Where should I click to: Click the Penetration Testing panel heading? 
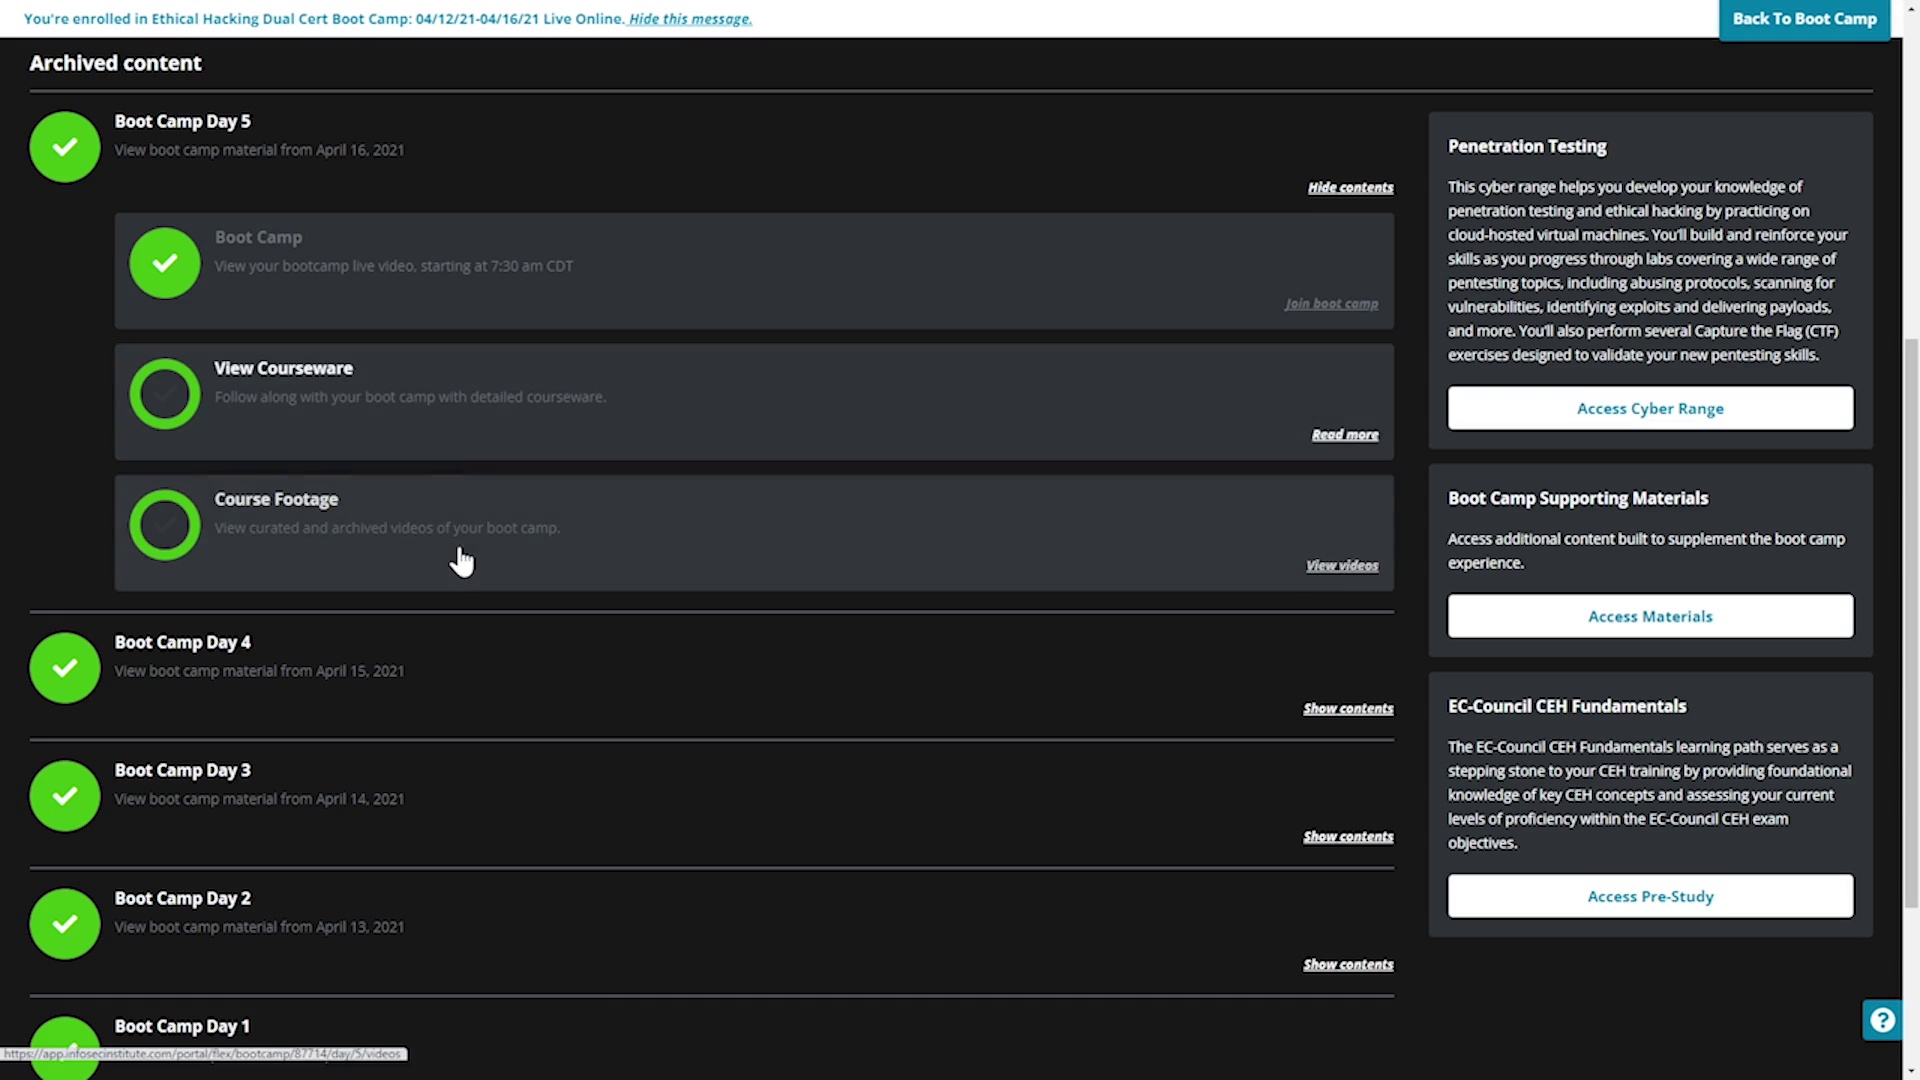coord(1527,147)
